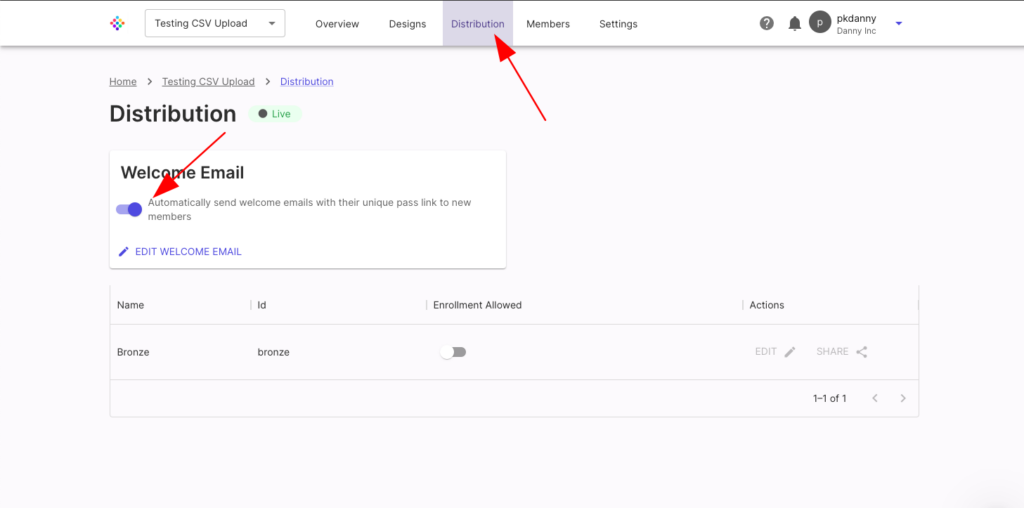
Task: Go to previous page arrow in table
Action: pyautogui.click(x=875, y=398)
